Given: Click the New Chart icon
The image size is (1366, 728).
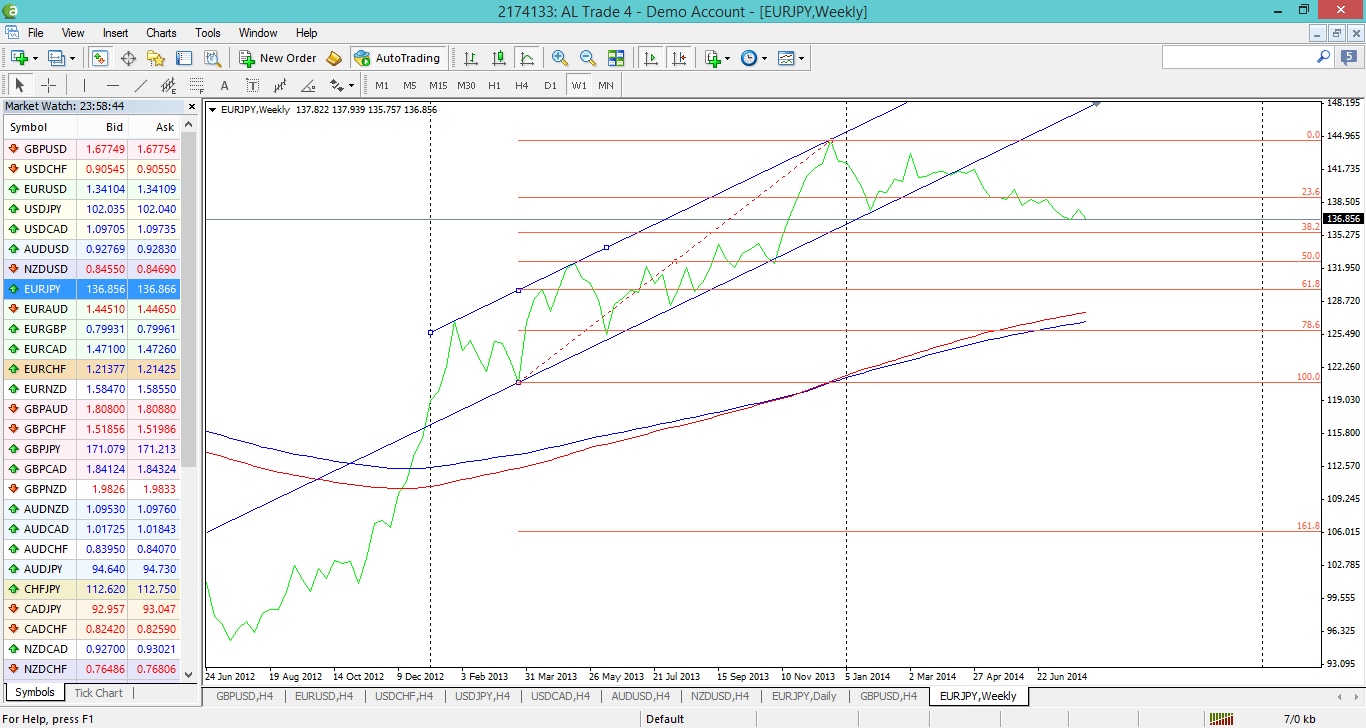Looking at the screenshot, I should [x=19, y=58].
